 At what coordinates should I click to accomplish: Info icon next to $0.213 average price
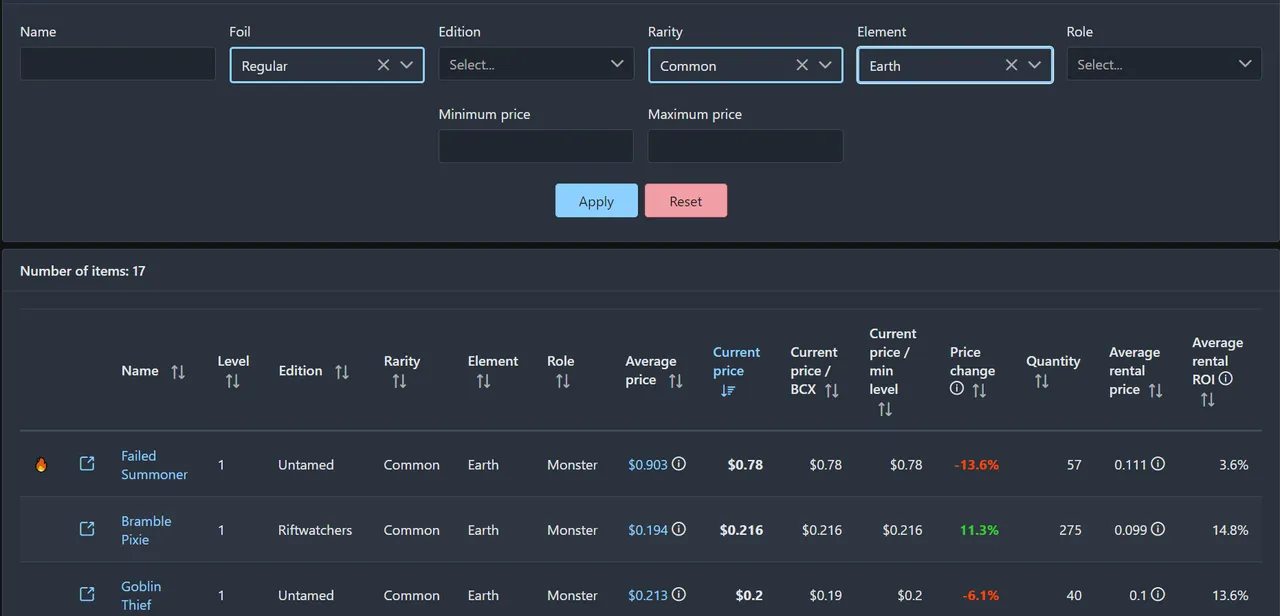click(679, 594)
